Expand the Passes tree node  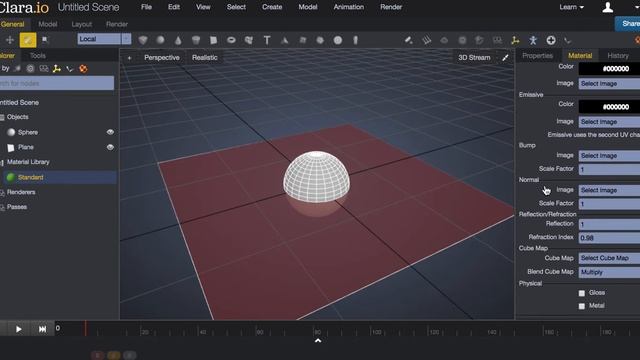(x=2, y=207)
